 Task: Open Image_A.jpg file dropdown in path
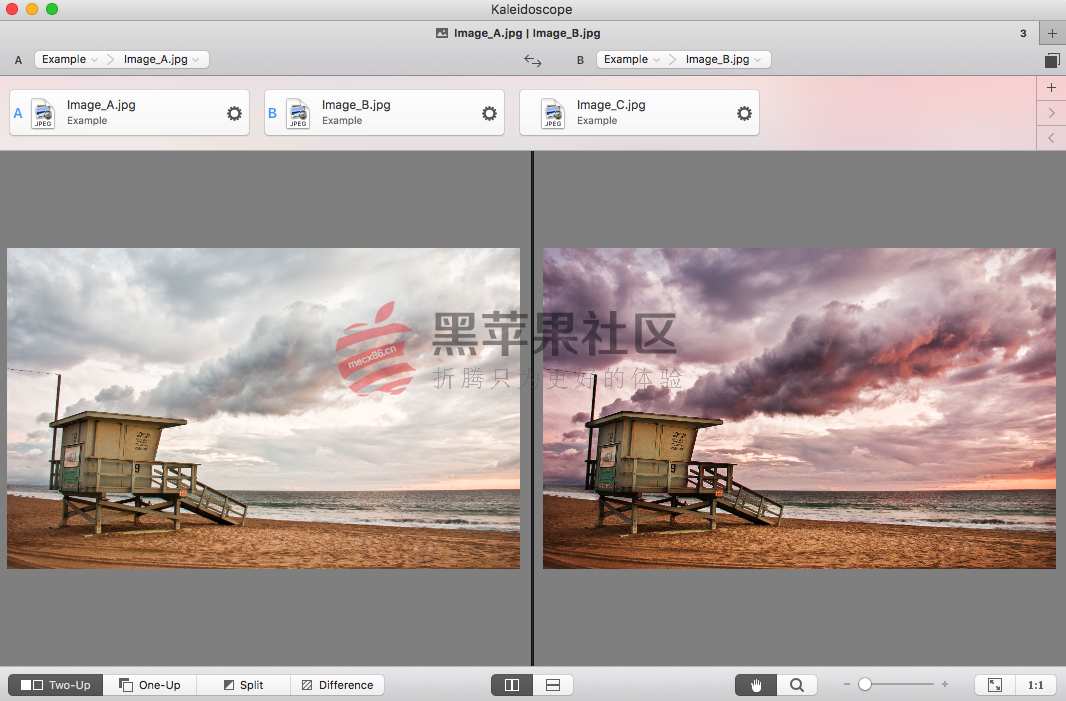click(161, 59)
